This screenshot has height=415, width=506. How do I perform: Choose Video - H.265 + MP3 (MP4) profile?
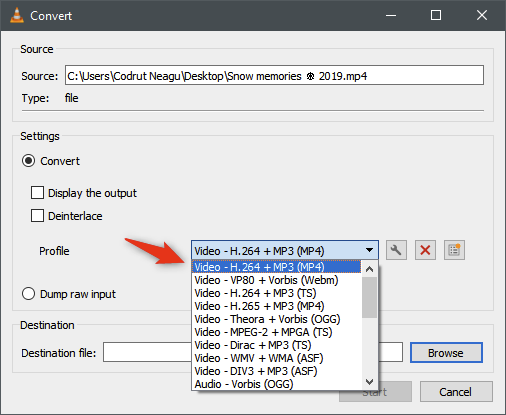click(x=276, y=306)
